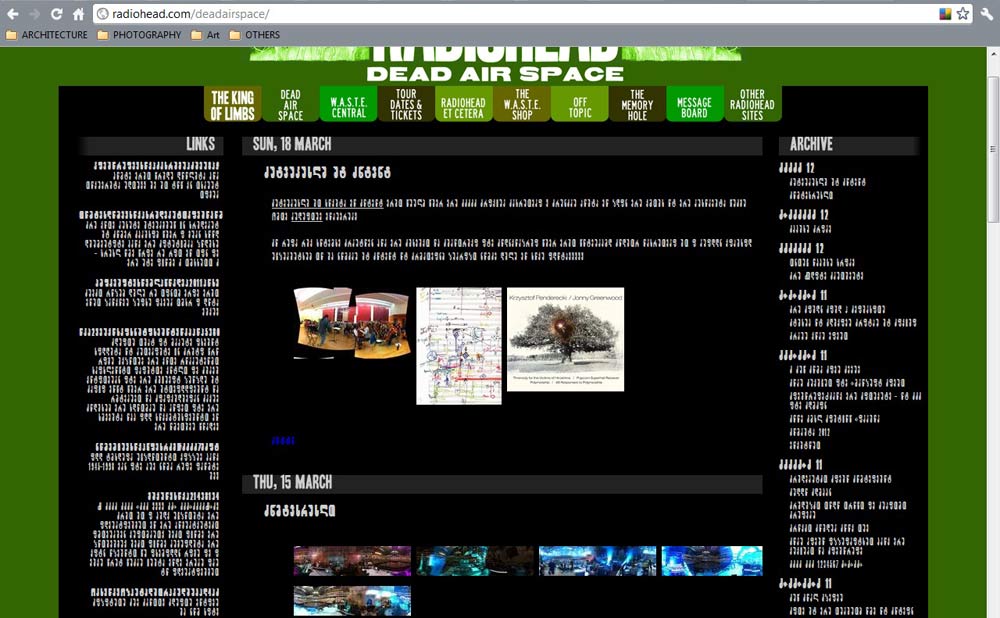Image resolution: width=1000 pixels, height=618 pixels.
Task: Click the browser forward arrow
Action: tap(34, 13)
